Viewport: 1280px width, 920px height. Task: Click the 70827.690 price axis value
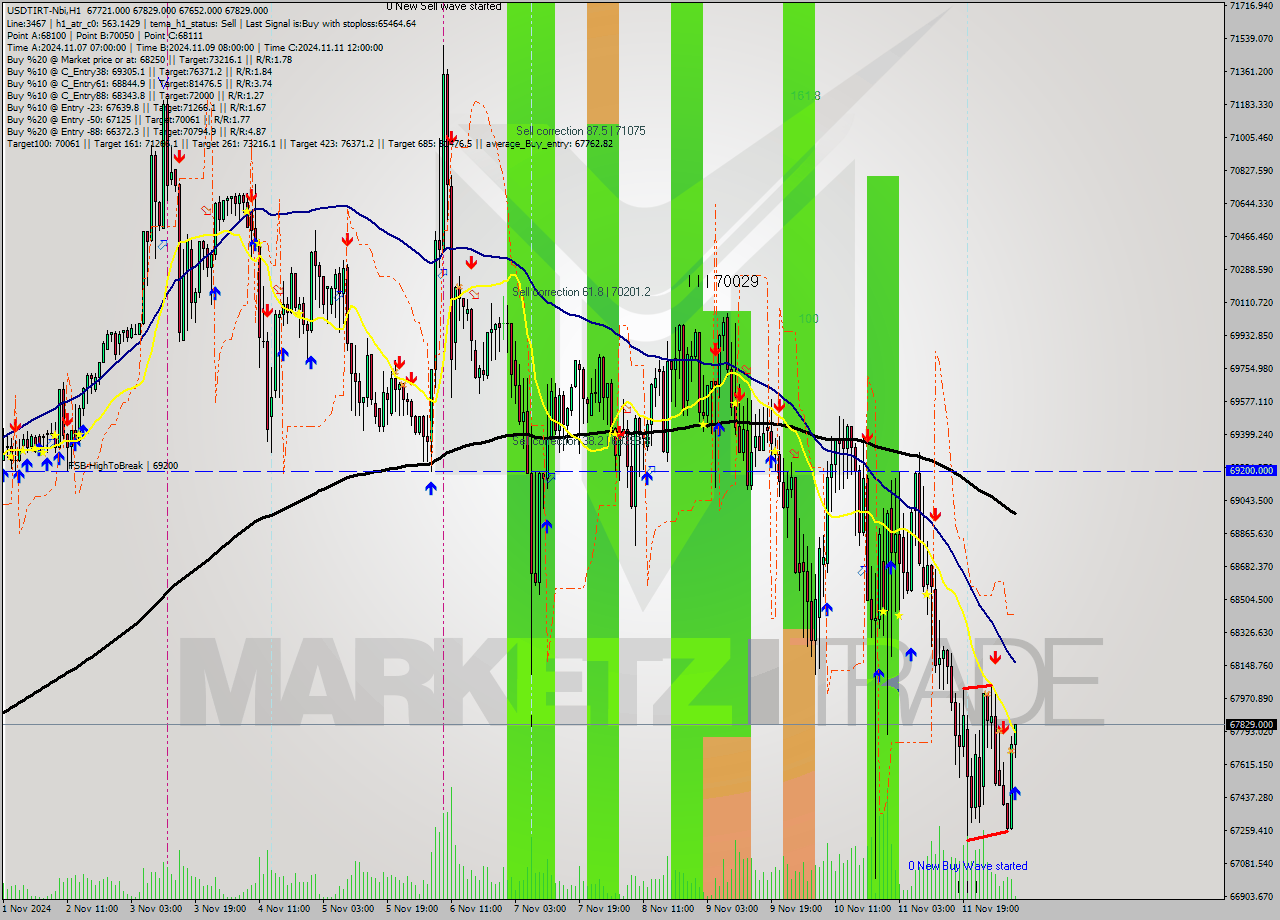click(x=1251, y=171)
